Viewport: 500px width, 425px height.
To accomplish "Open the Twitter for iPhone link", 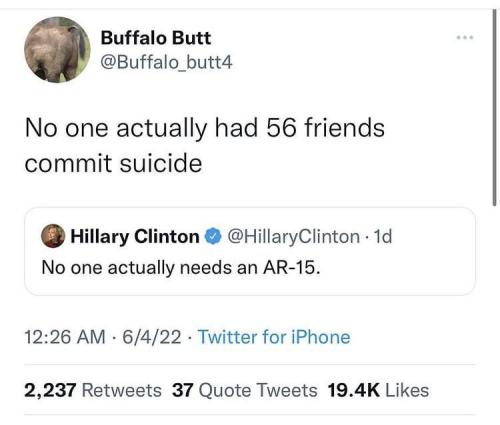I will [274, 337].
